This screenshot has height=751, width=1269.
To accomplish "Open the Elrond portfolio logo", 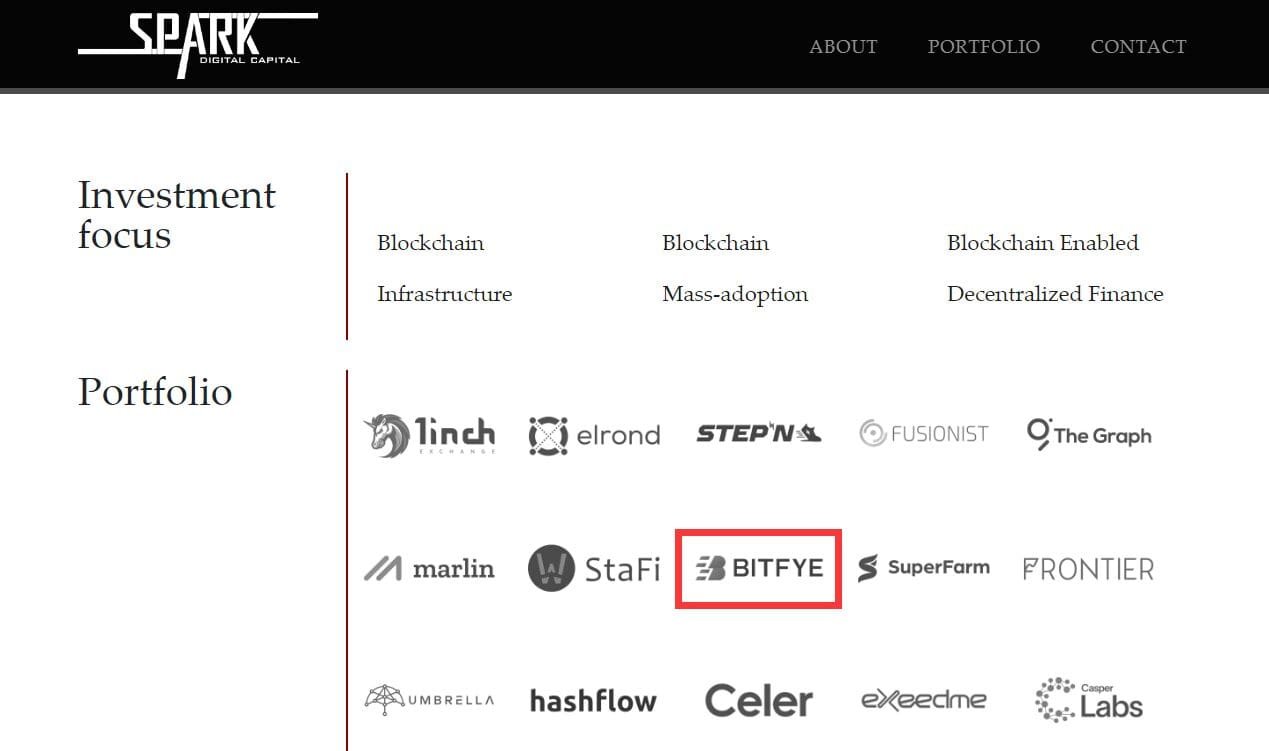I will click(594, 436).
